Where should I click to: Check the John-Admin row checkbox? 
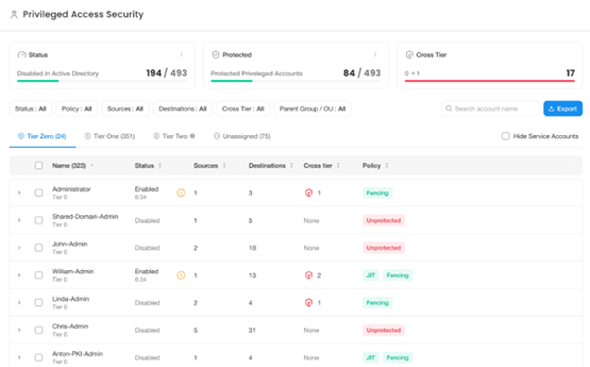(38, 248)
